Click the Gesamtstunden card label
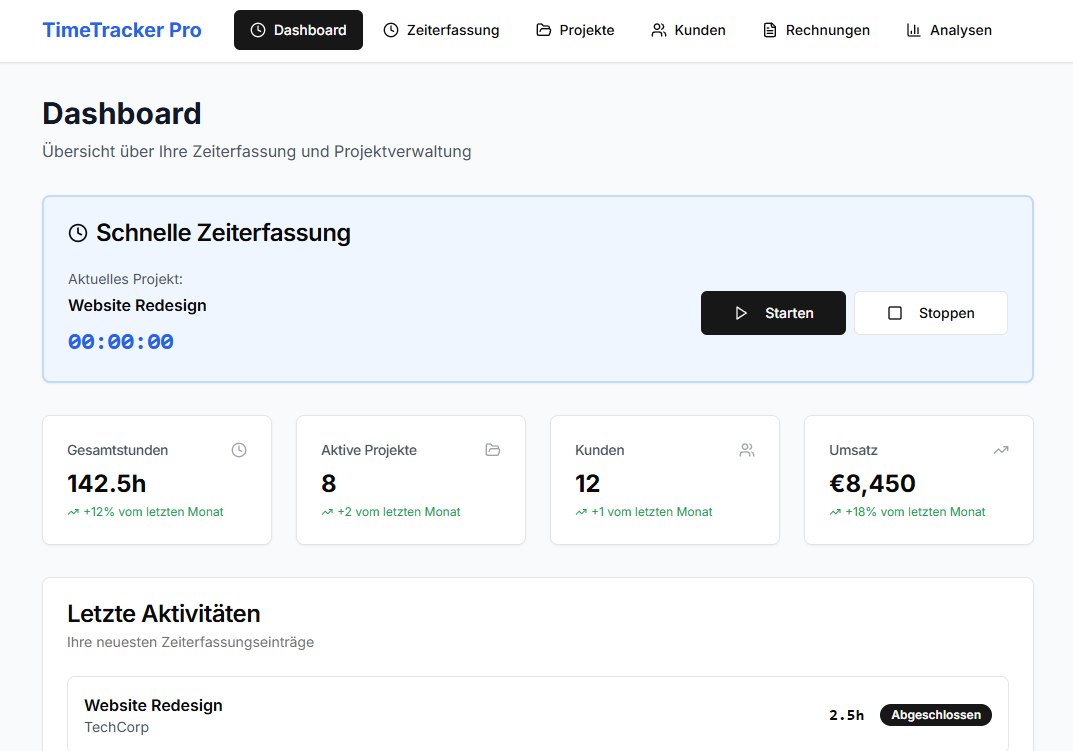The width and height of the screenshot is (1073, 751). [x=118, y=450]
